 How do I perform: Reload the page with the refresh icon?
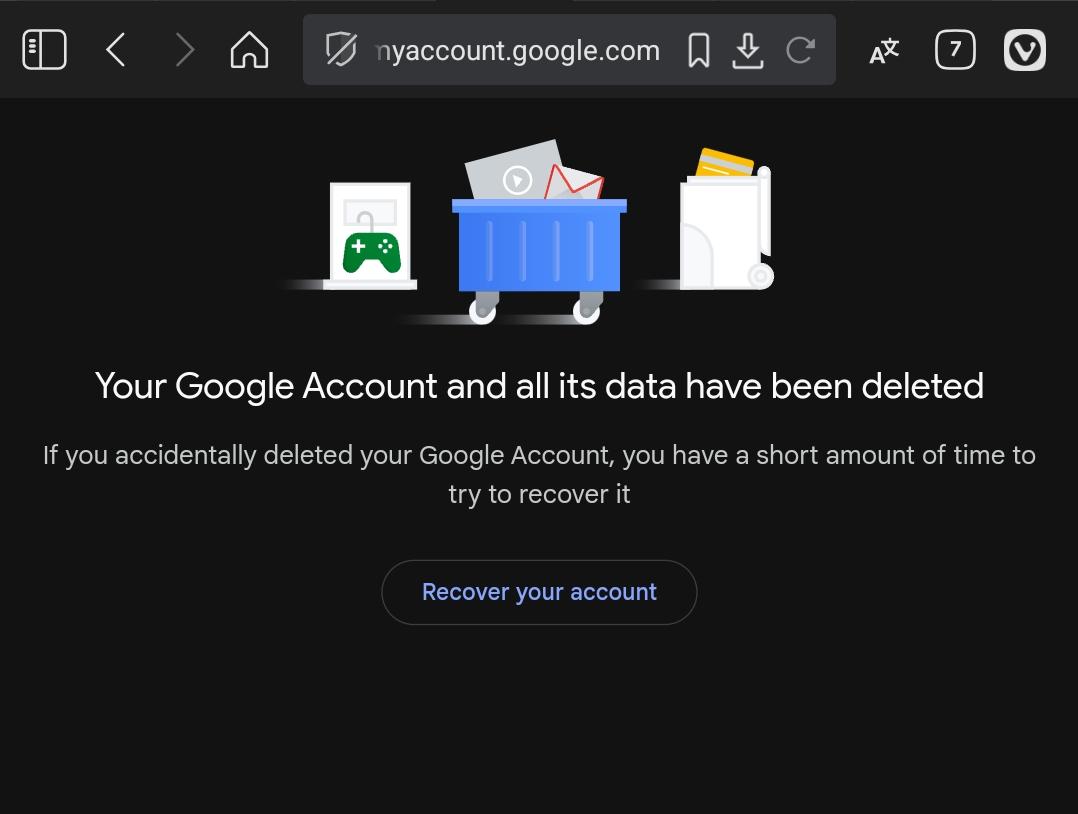pos(800,50)
